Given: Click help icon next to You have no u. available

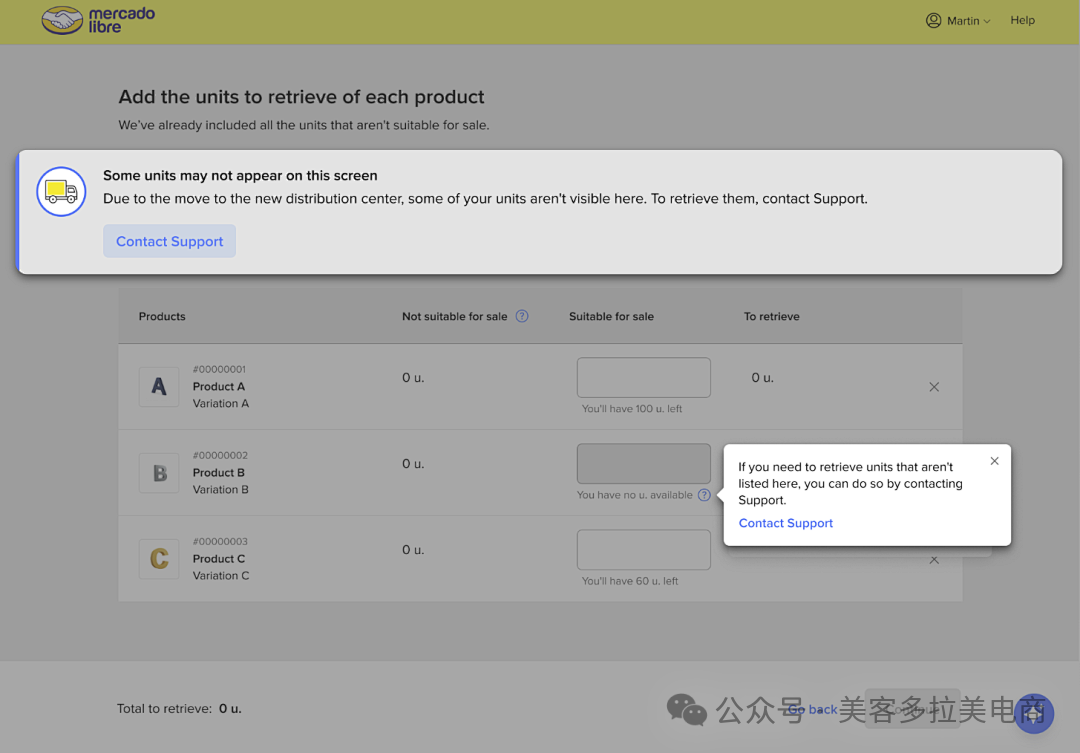Looking at the screenshot, I should click(704, 495).
